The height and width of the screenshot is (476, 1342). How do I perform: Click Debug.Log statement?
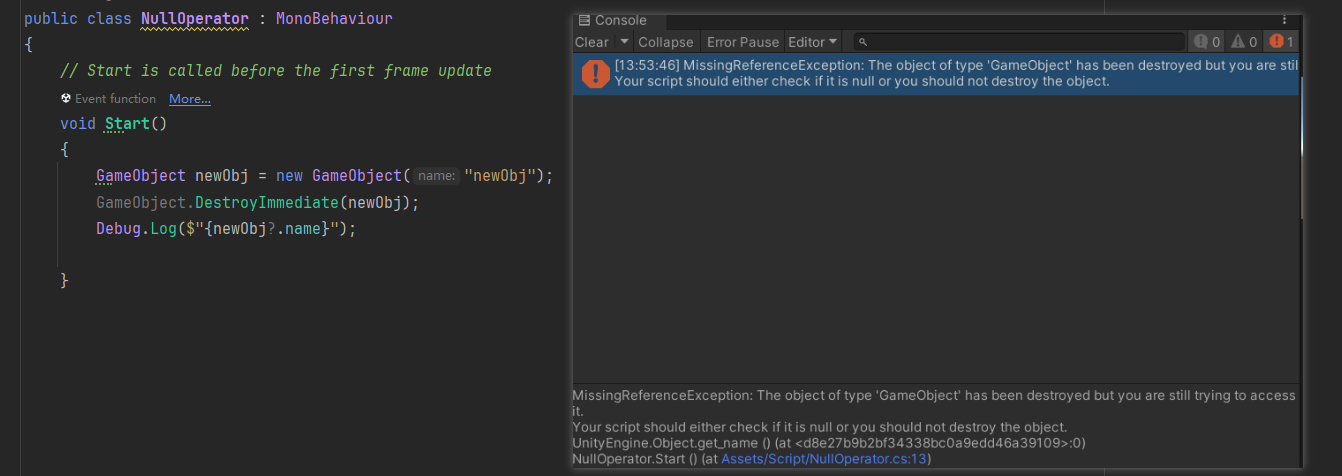(x=226, y=229)
